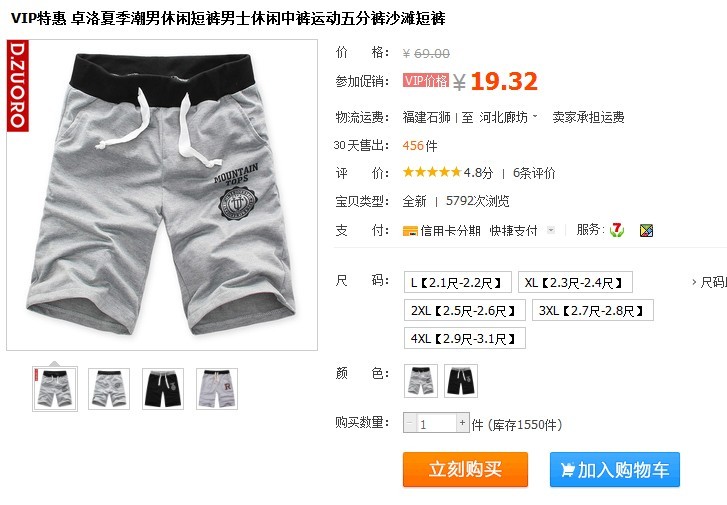727x505 pixels.
Task: Open the 河北廊坊 destination dropdown
Action: point(509,117)
